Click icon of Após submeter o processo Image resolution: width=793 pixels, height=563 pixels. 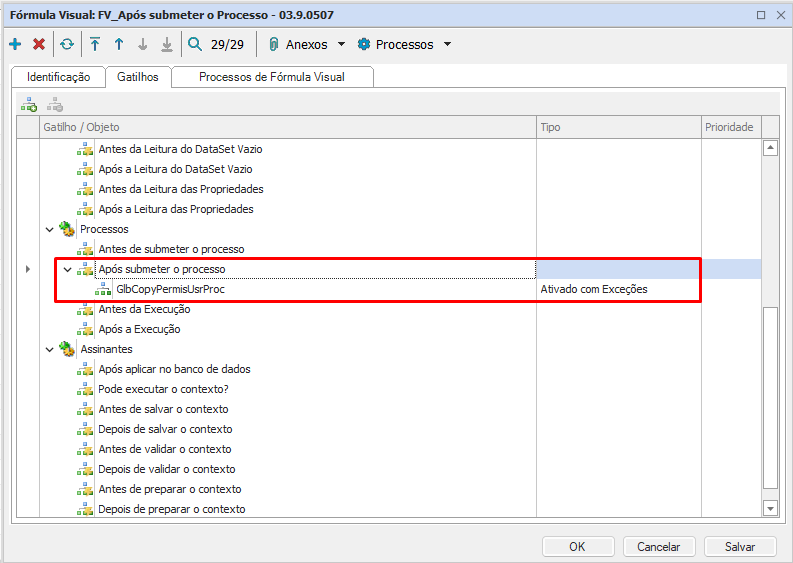(x=85, y=270)
